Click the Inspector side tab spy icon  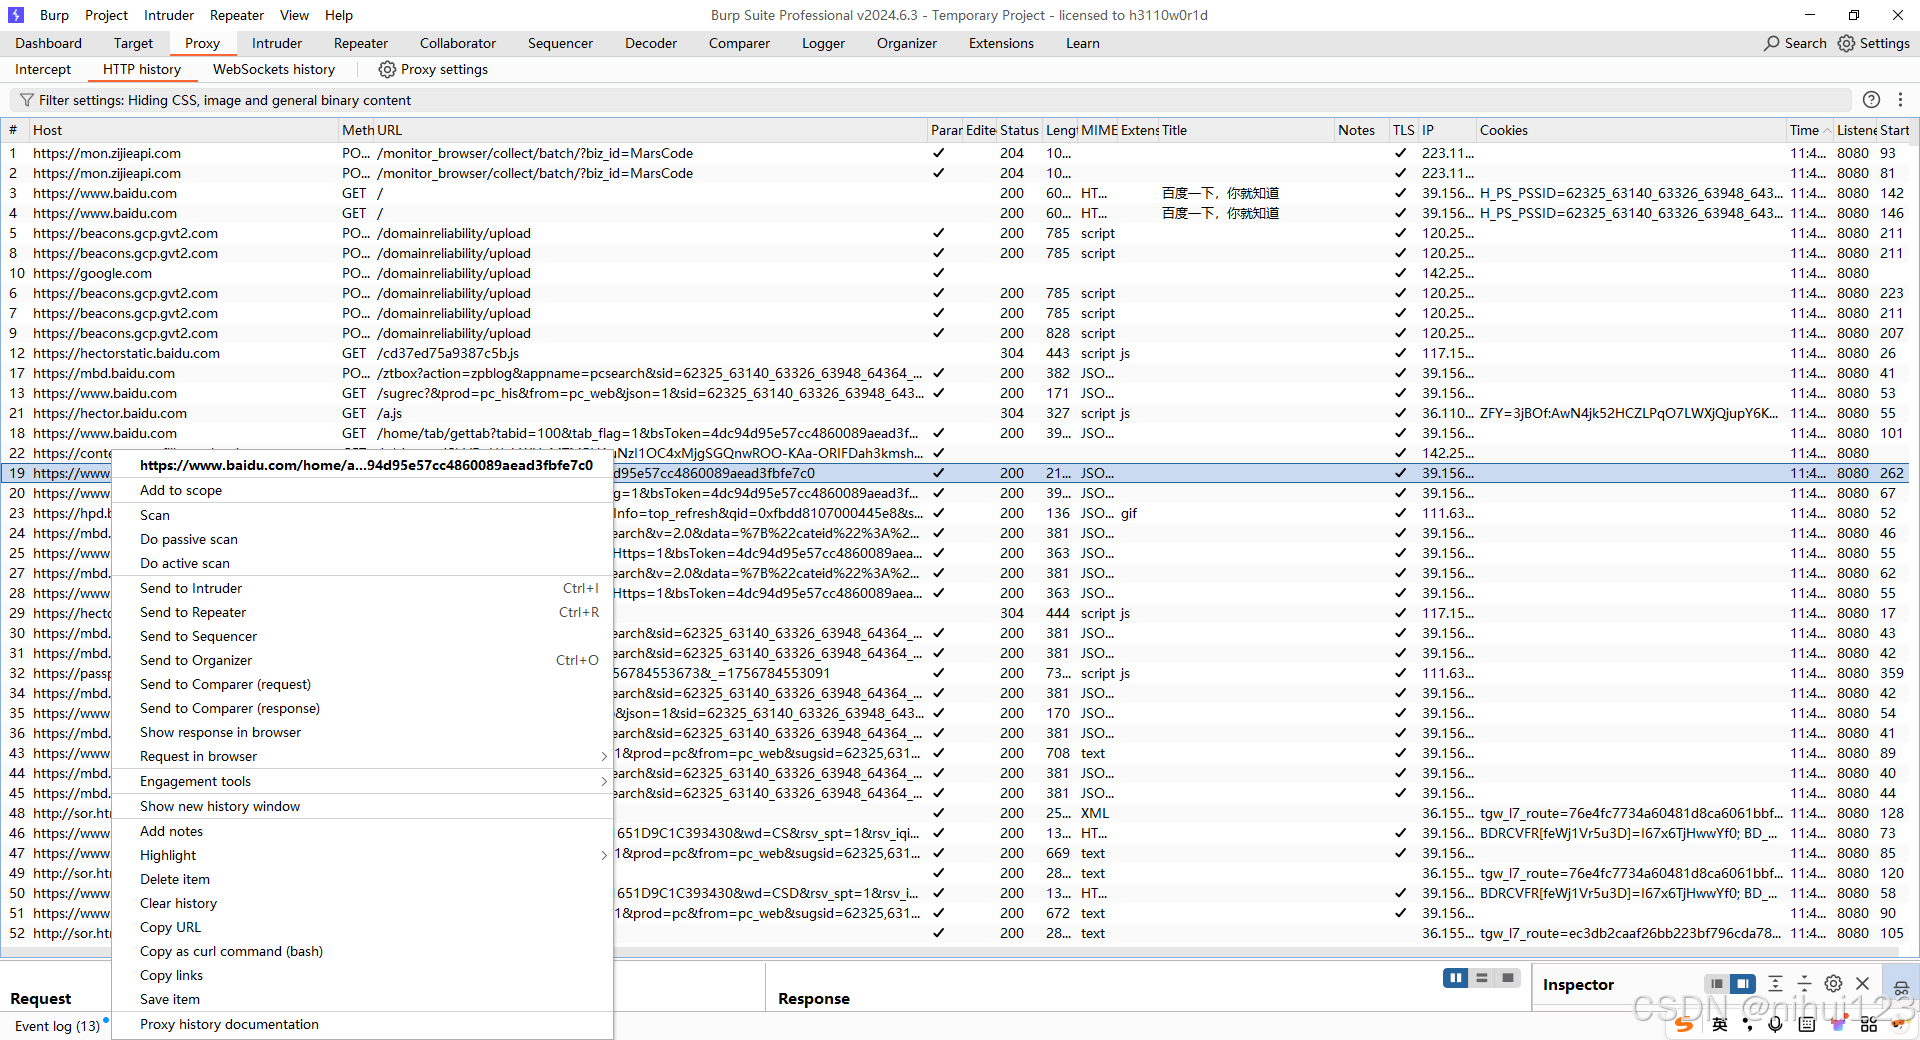1901,988
